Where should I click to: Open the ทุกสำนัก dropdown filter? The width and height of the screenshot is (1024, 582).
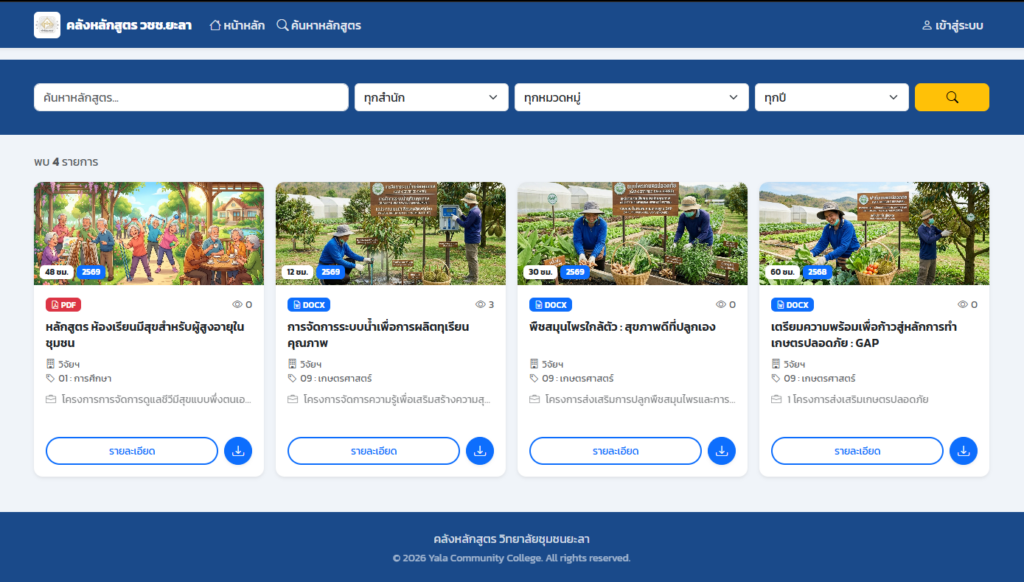431,97
